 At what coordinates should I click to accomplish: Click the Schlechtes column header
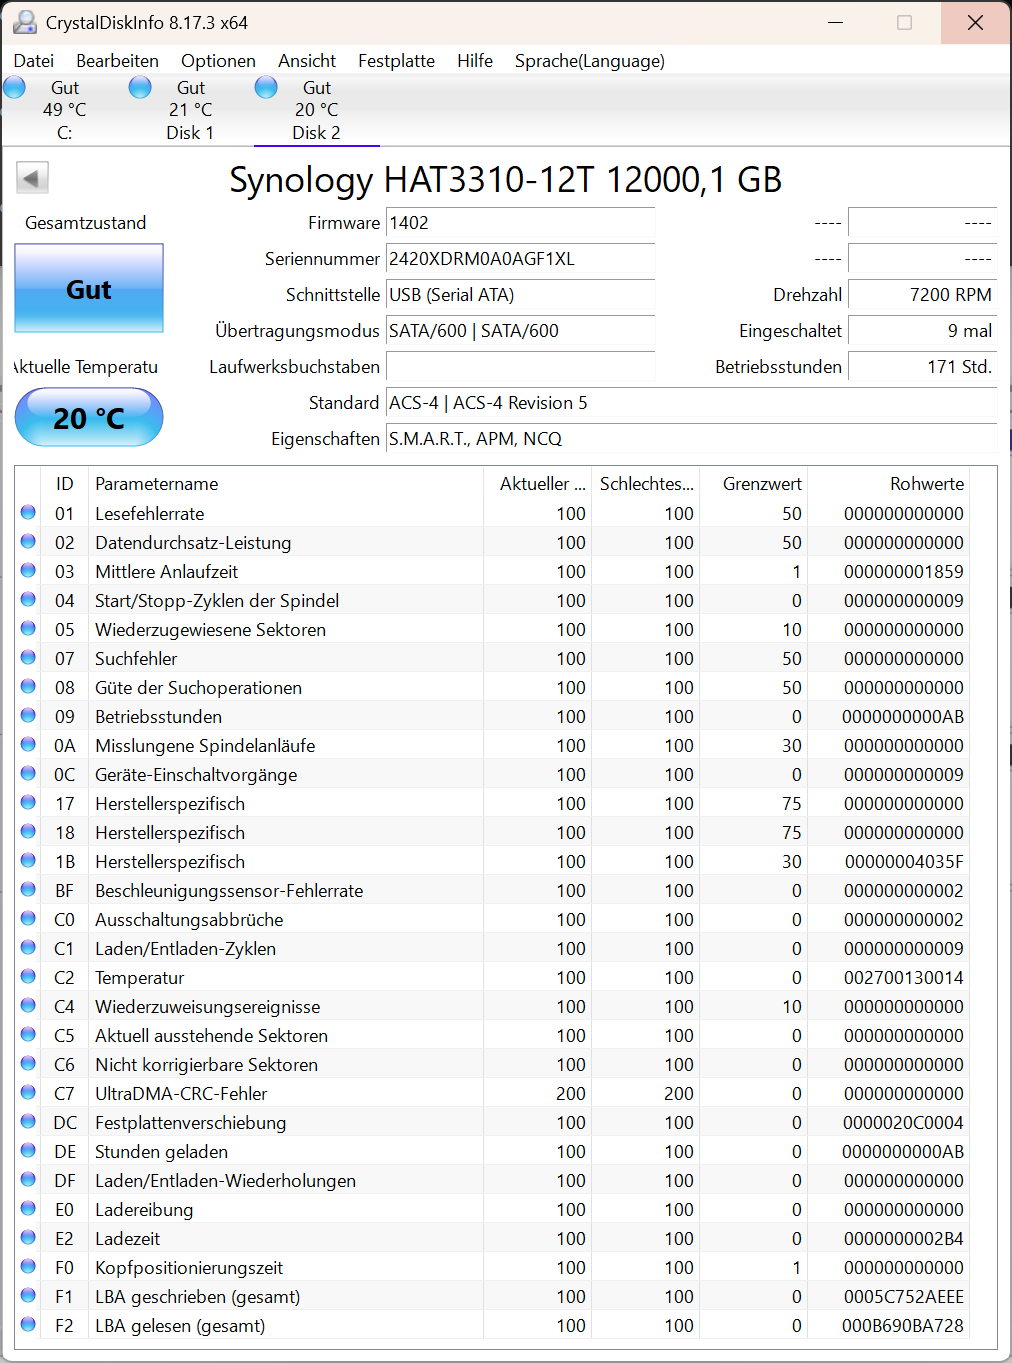click(x=646, y=483)
